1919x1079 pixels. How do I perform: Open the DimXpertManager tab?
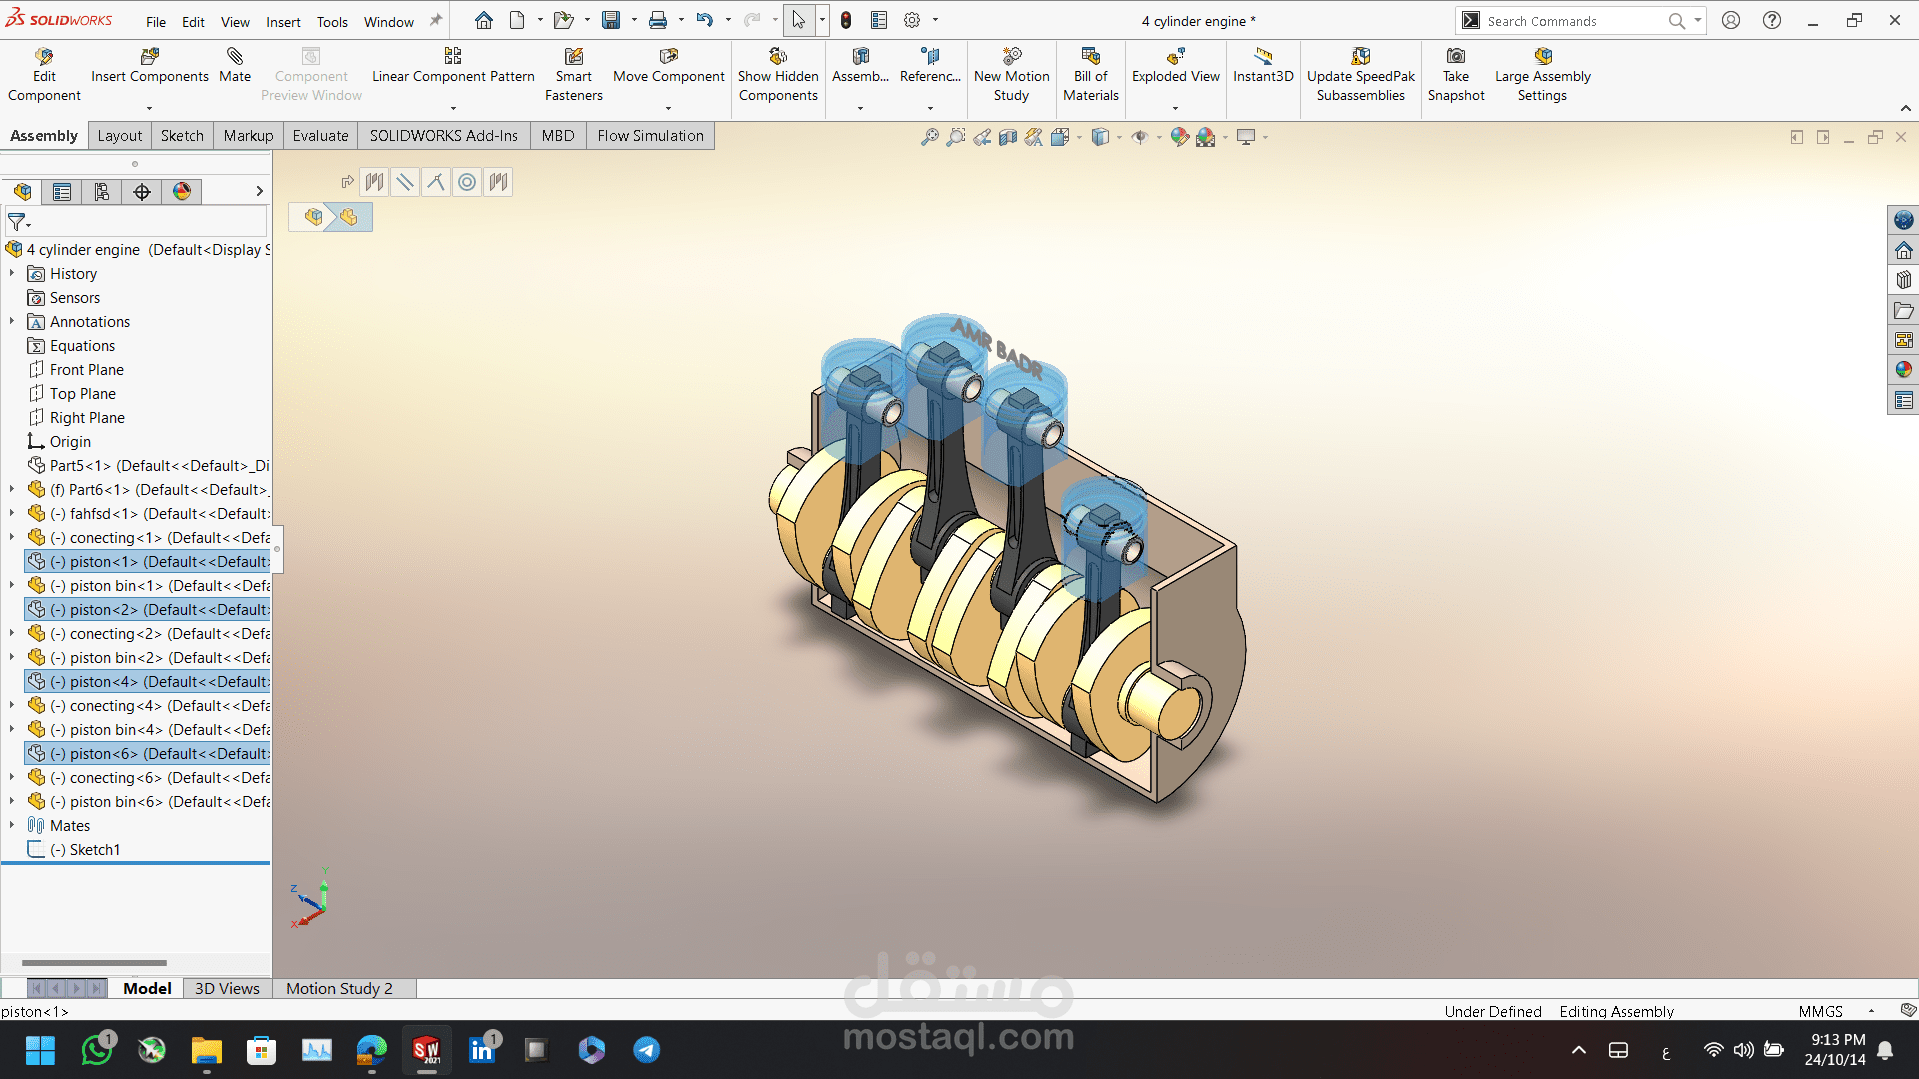pyautogui.click(x=142, y=192)
